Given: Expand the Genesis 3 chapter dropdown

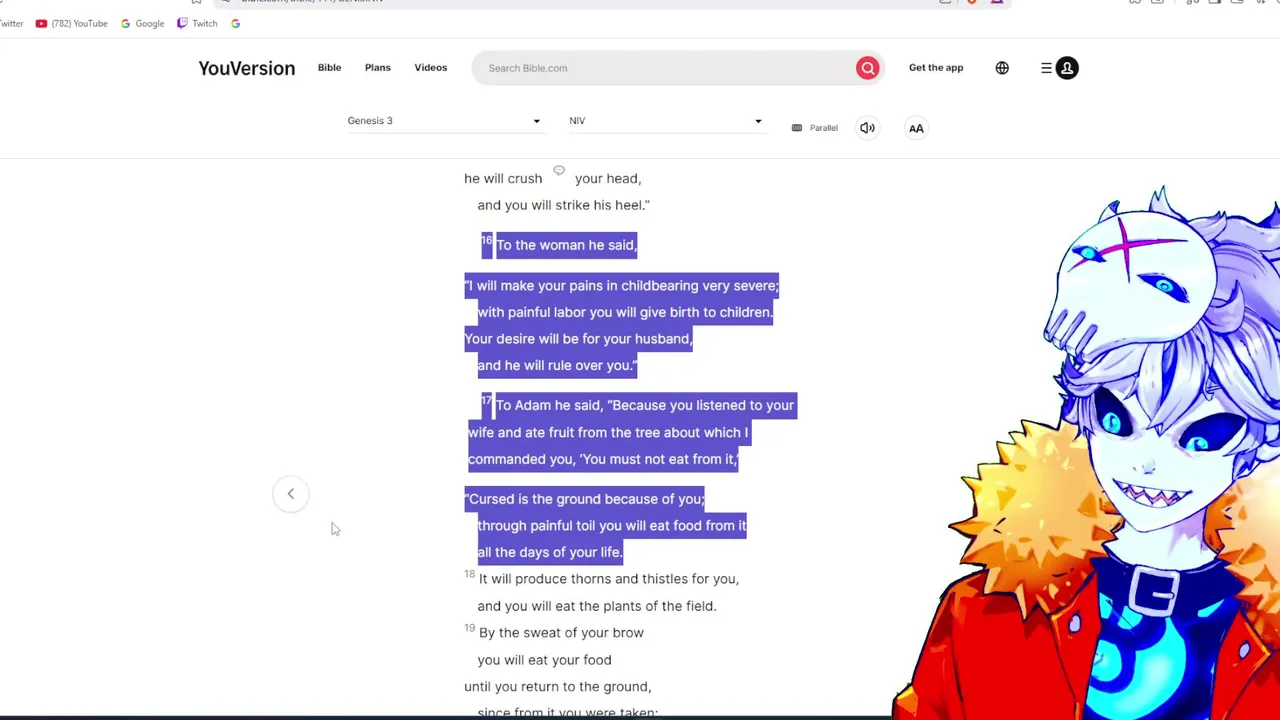Looking at the screenshot, I should (444, 121).
